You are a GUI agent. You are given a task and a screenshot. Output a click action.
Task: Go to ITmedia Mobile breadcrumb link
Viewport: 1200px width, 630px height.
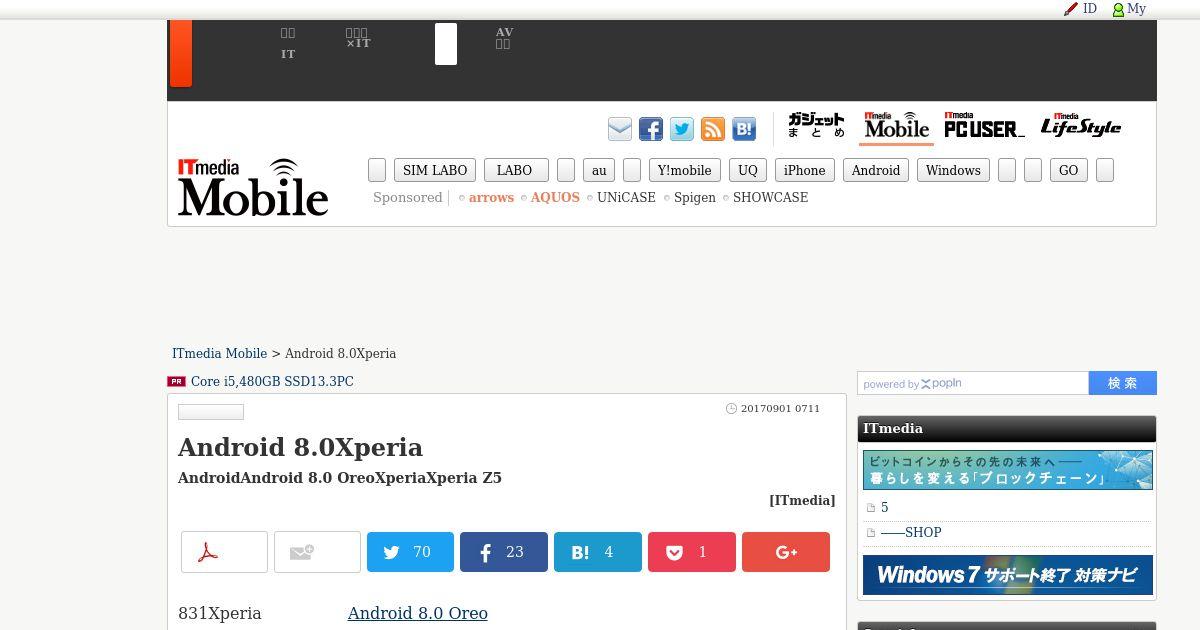219,353
